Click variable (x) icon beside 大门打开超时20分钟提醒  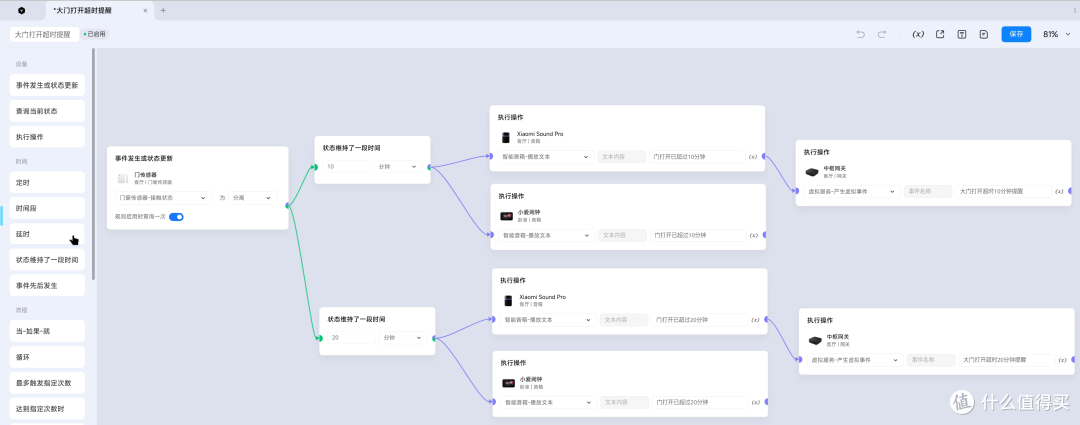[x=1063, y=360]
